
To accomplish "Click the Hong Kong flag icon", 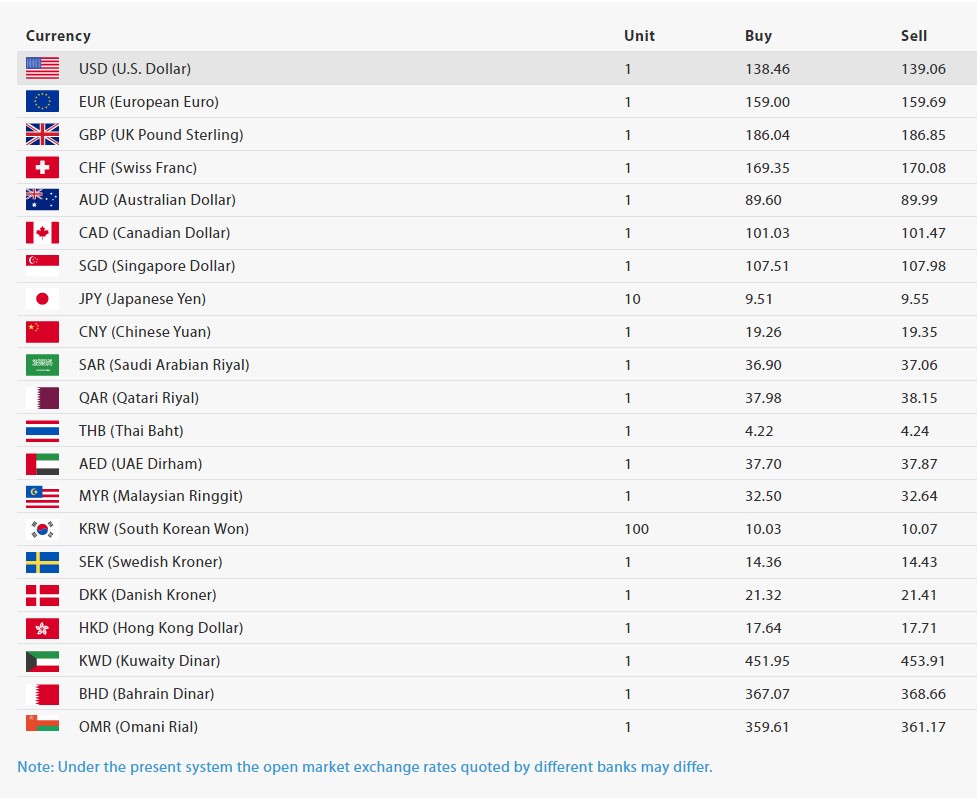I will click(x=42, y=628).
